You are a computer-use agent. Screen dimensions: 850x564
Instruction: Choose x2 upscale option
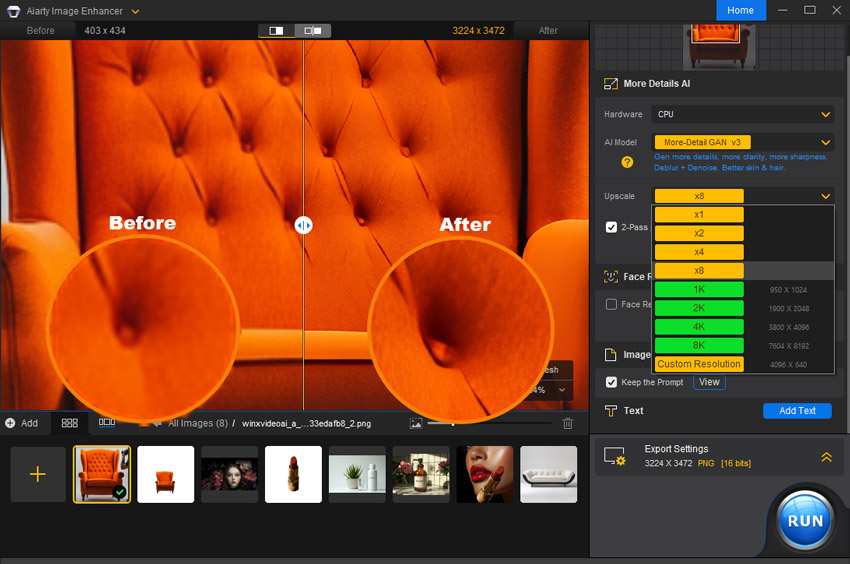699,233
